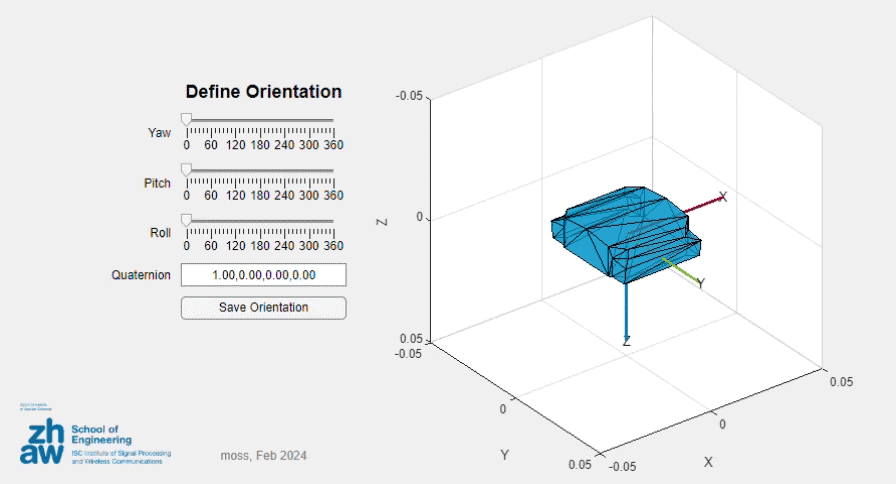
Task: Set Yaw slider to the 180 mark
Action: (x=260, y=120)
